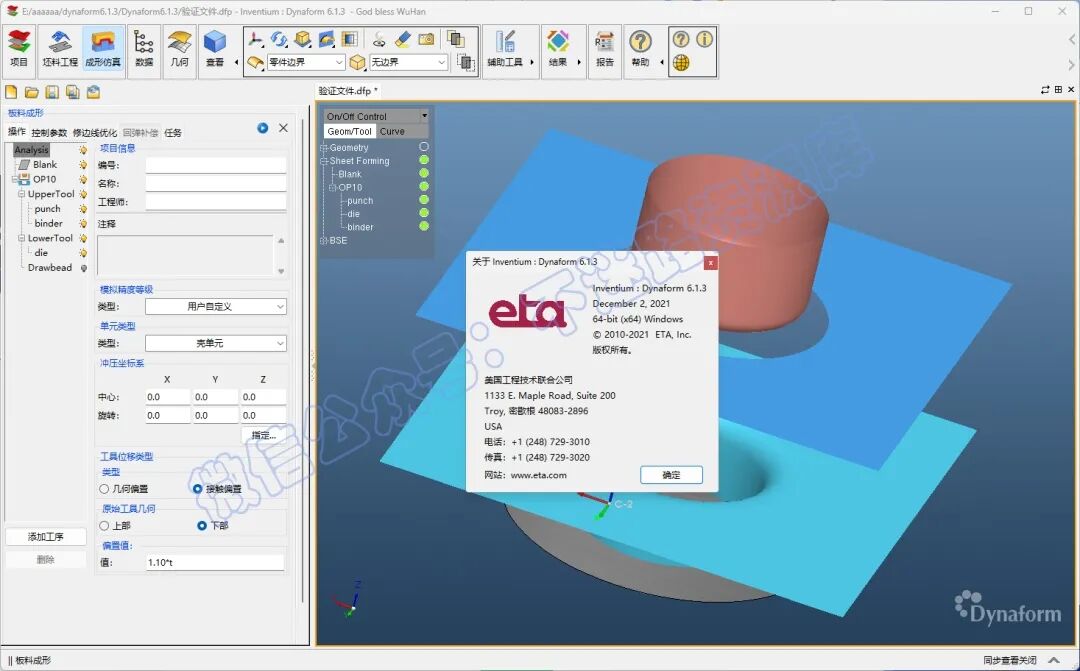Viewport: 1080px width, 671px height.
Task: Open the 报告 report module
Action: click(605, 50)
